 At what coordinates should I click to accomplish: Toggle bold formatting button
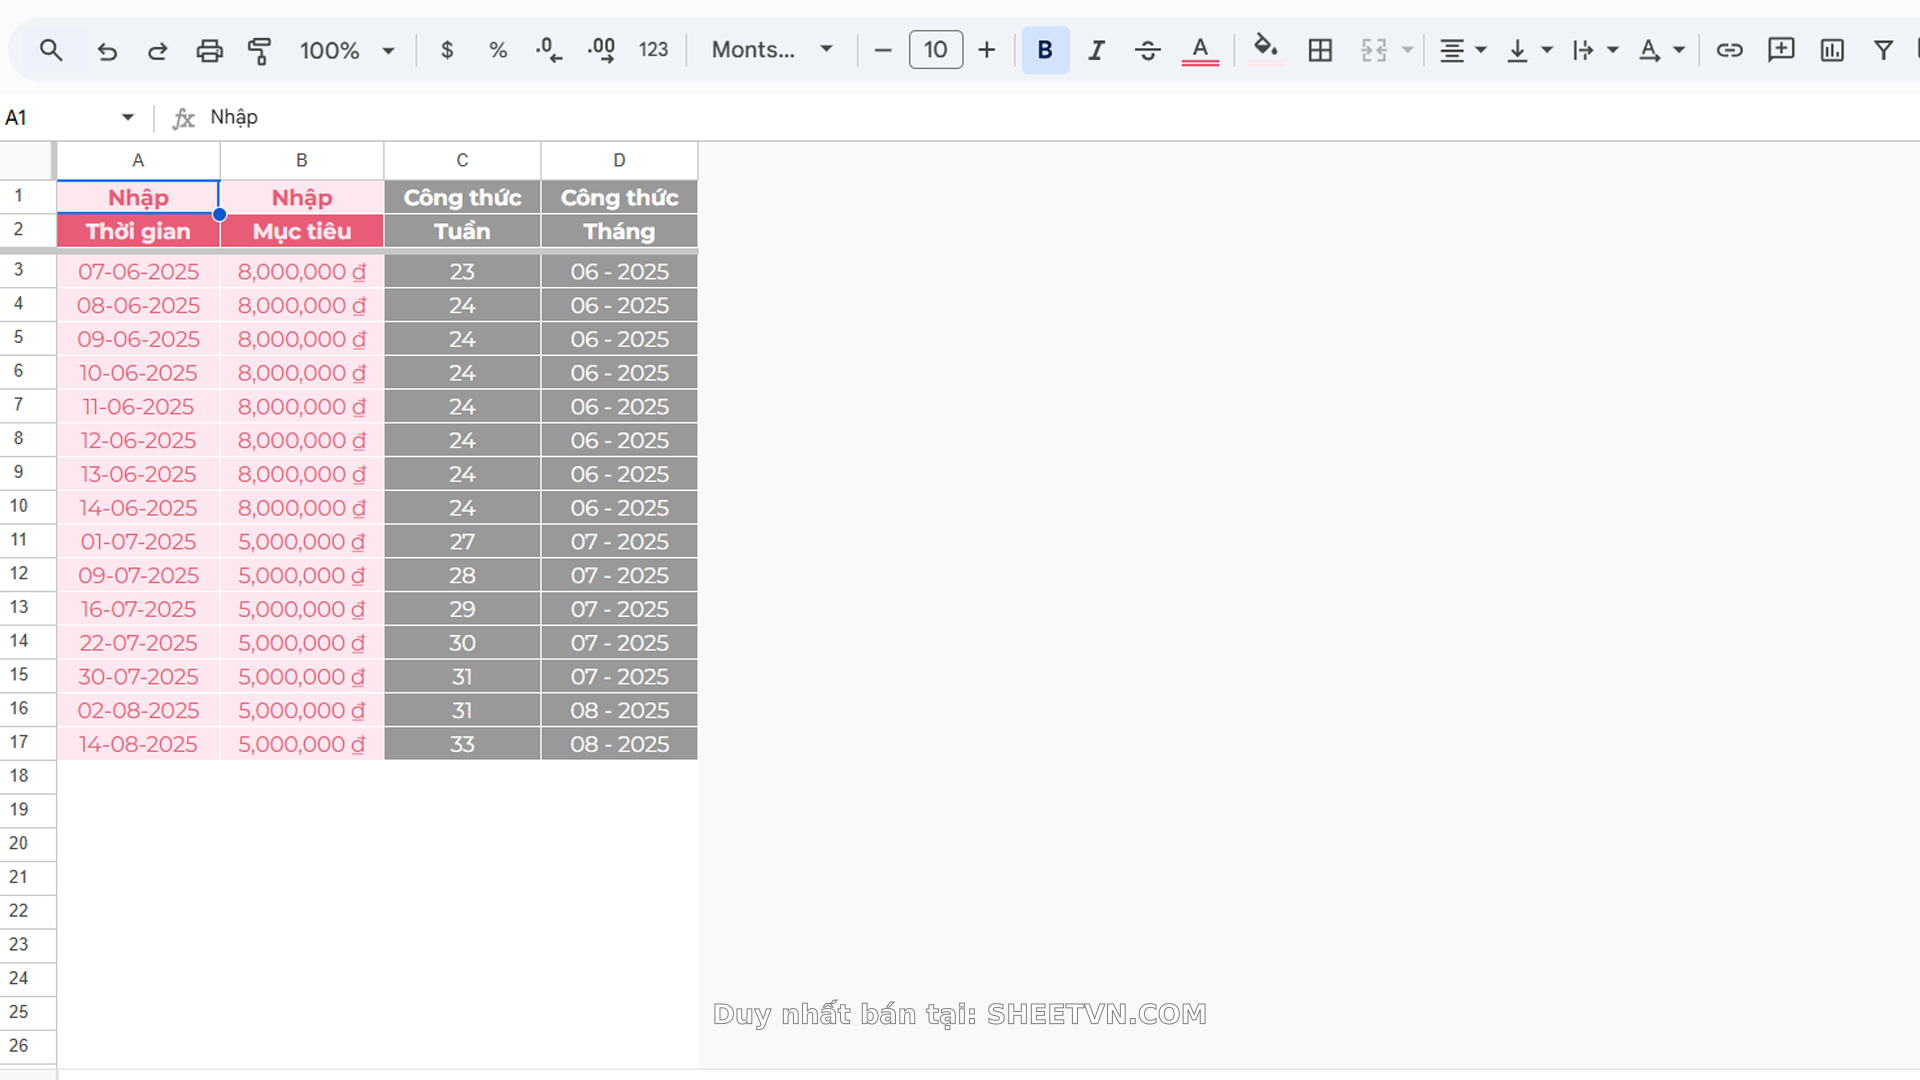[1045, 50]
